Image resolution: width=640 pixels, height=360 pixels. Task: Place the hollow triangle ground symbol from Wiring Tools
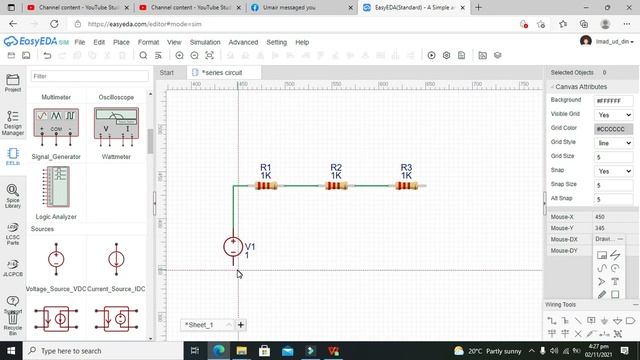click(618, 321)
